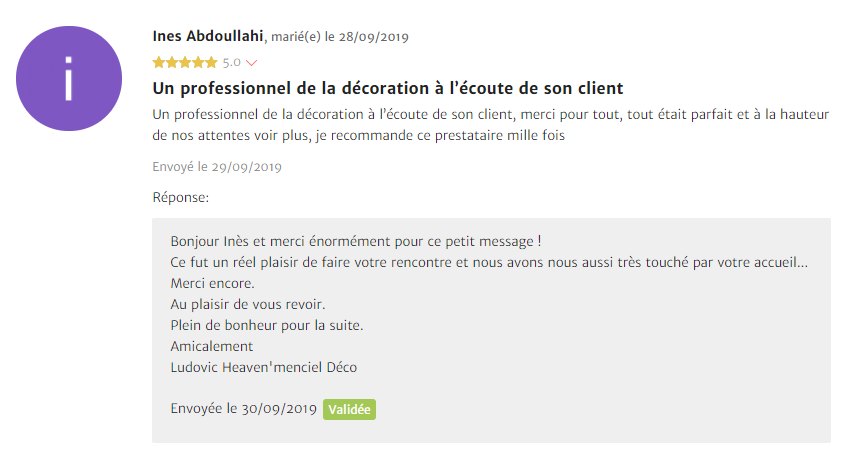Click the Envoyé le 29/09/2019 date

(x=217, y=167)
